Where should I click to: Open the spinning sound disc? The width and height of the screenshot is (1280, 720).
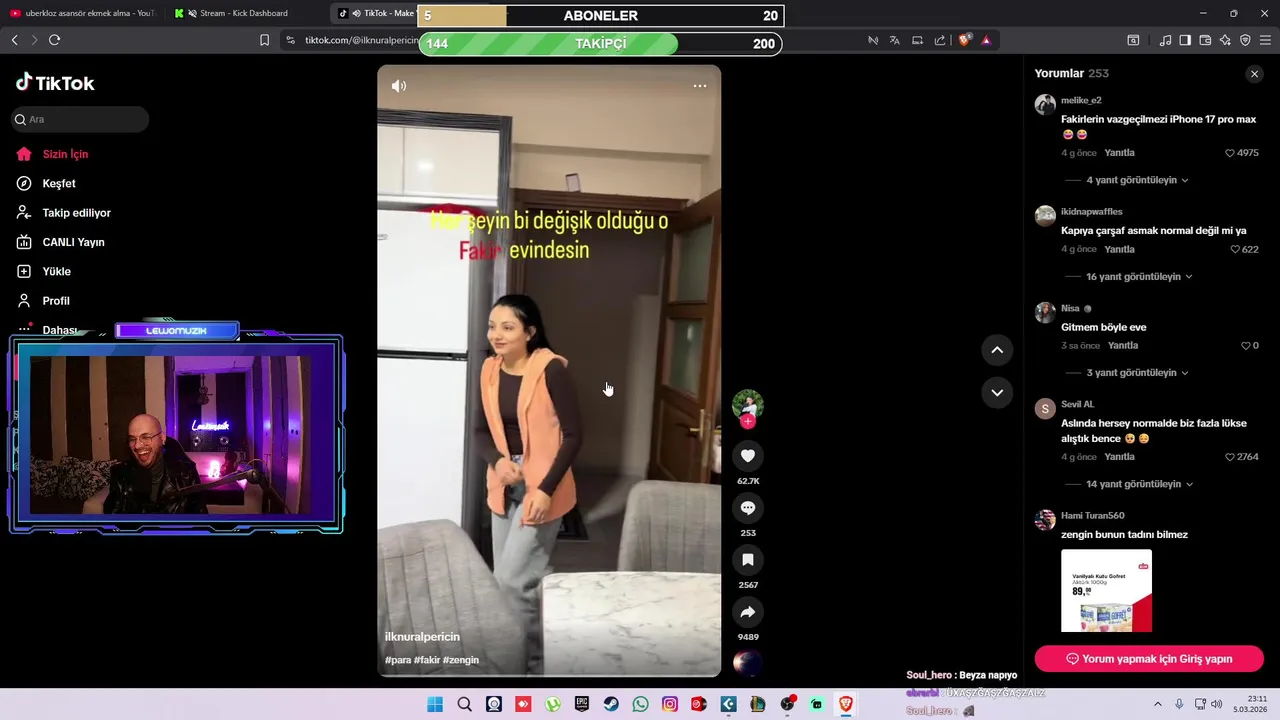pyautogui.click(x=748, y=663)
